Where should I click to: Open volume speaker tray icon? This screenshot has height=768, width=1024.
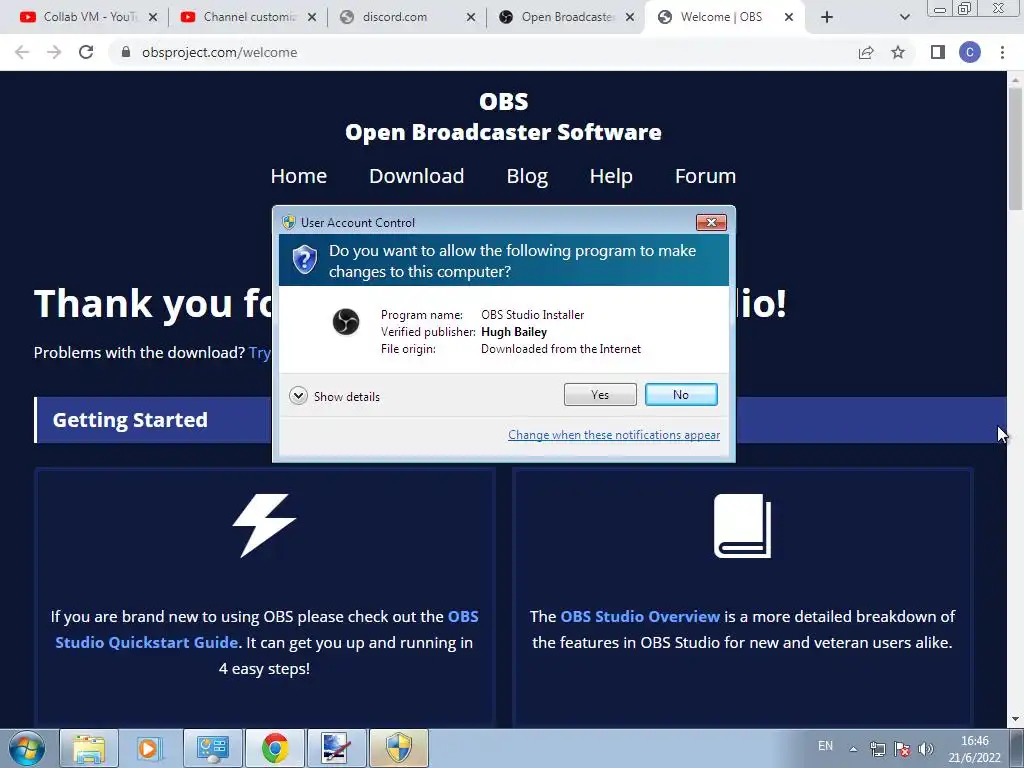point(925,749)
